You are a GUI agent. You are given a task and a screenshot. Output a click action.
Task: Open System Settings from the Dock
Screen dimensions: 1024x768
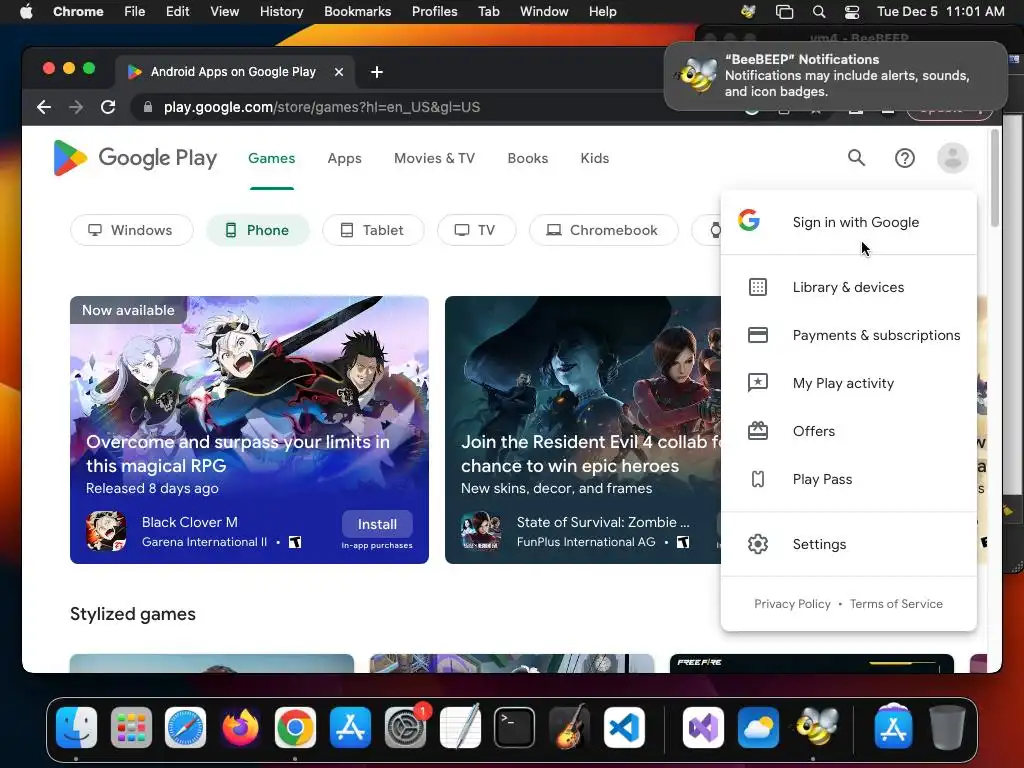click(x=405, y=728)
